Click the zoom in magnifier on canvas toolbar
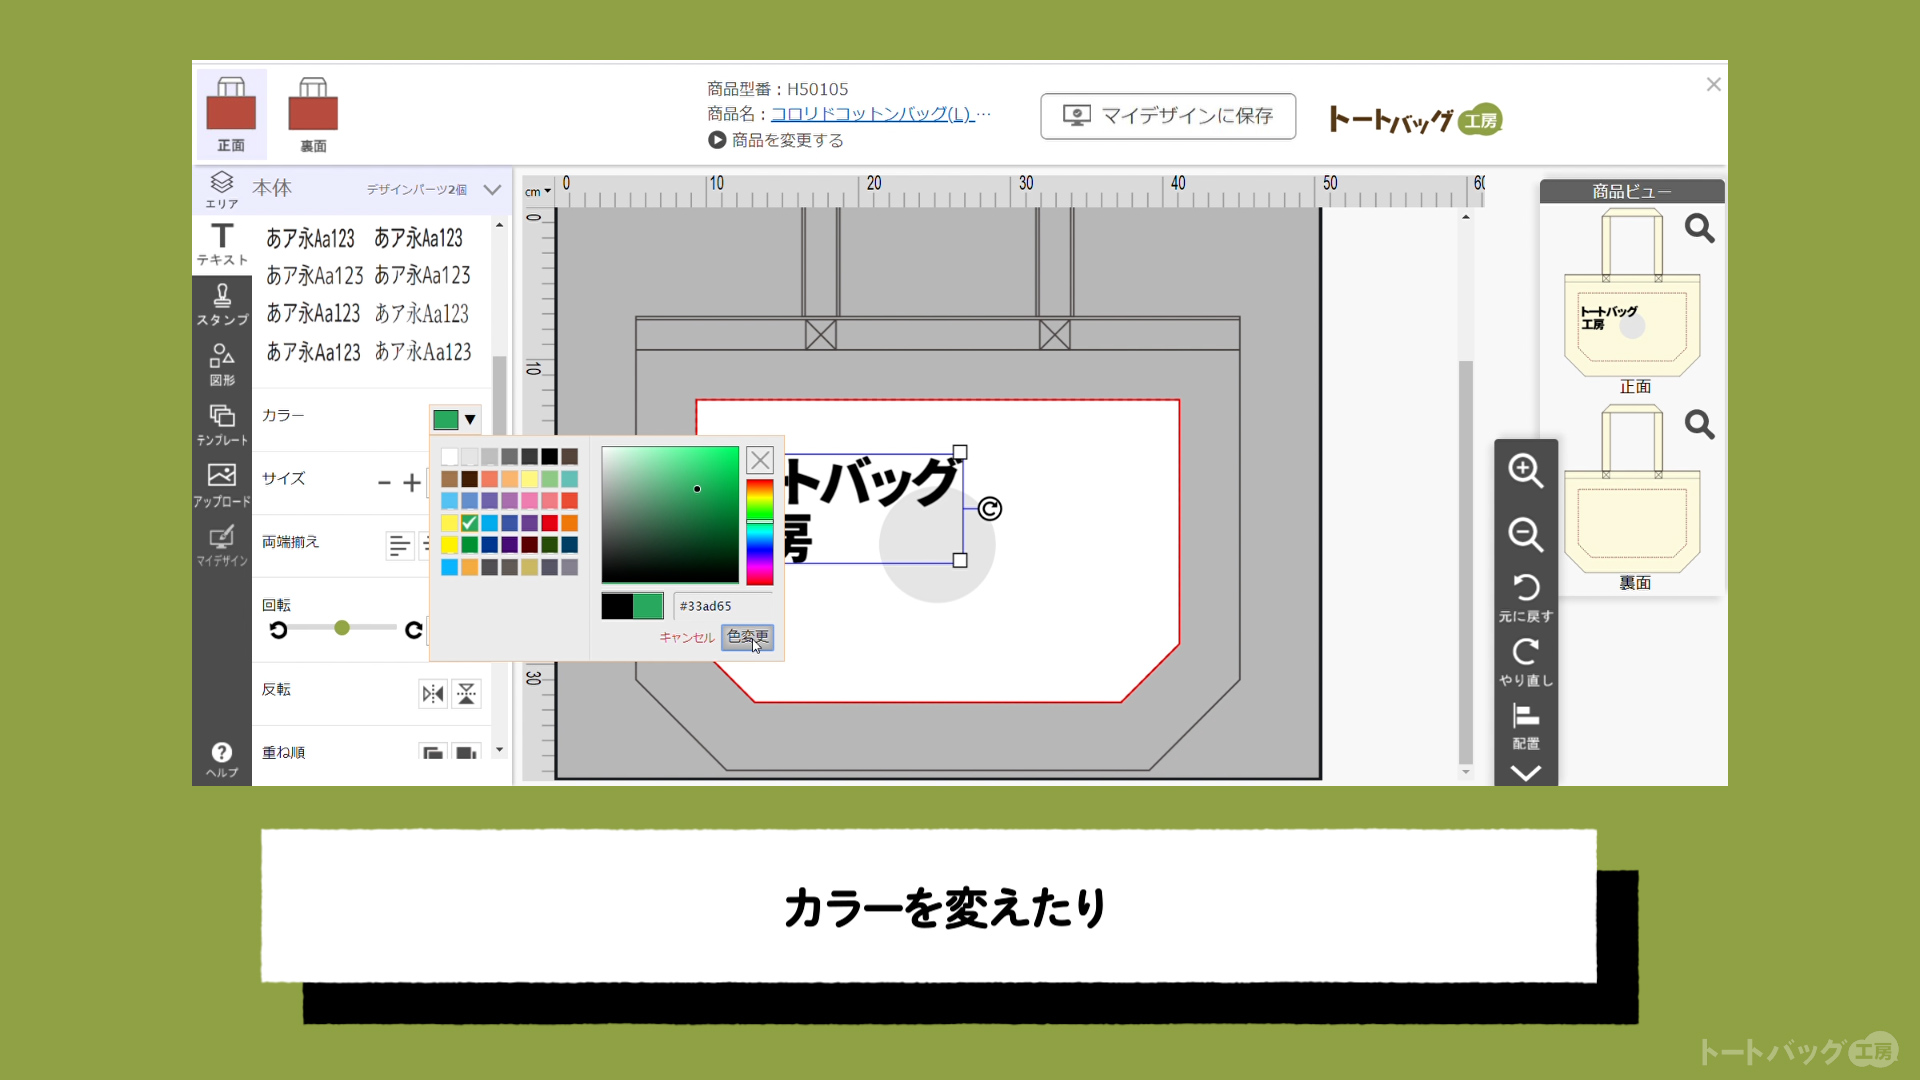The image size is (1920, 1080). pyautogui.click(x=1525, y=470)
